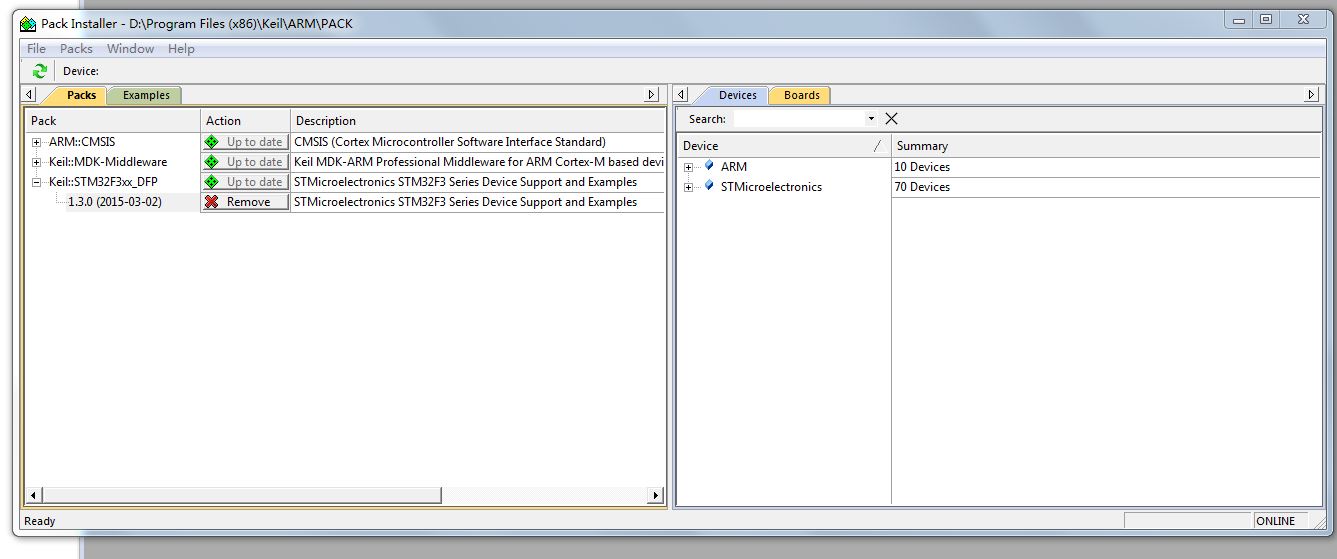Expand the Keil::MDK-Middleware pack node
This screenshot has height=559, width=1337.
click(37, 162)
